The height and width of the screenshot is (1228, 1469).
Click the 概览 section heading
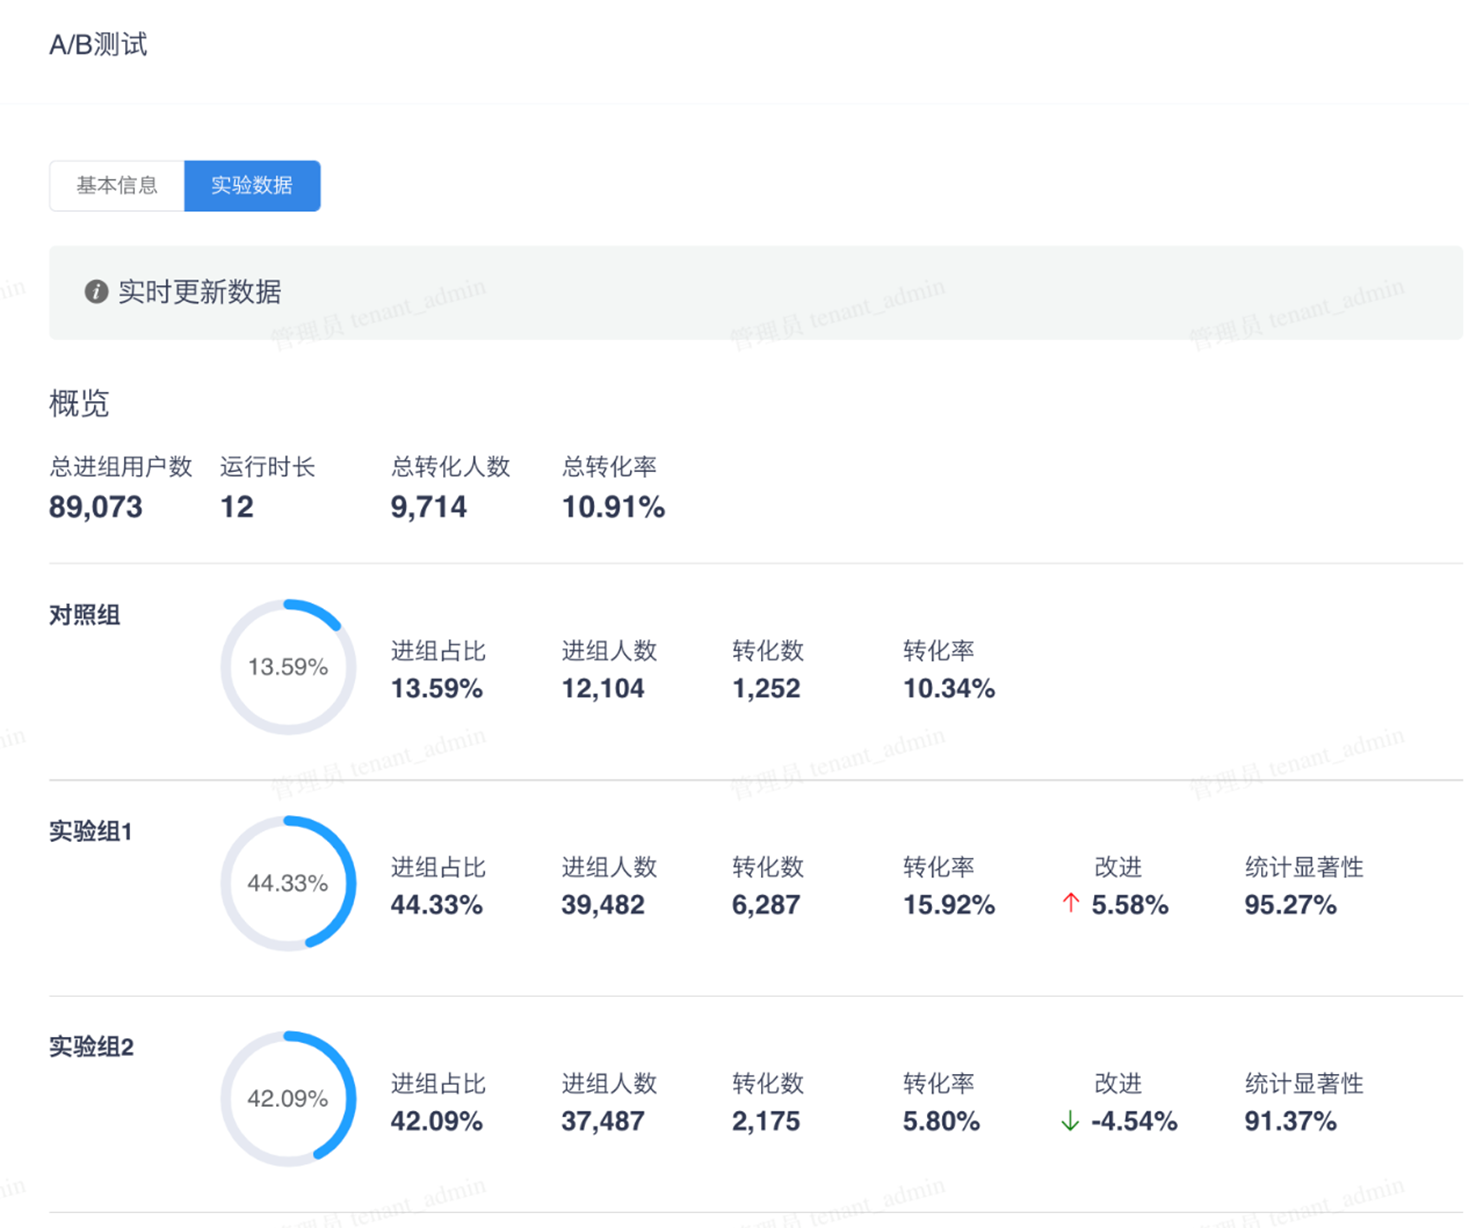click(79, 404)
